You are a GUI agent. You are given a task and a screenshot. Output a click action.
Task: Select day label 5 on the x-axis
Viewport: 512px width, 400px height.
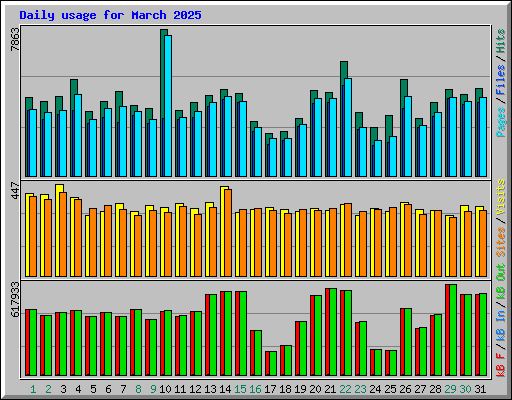[x=93, y=389]
